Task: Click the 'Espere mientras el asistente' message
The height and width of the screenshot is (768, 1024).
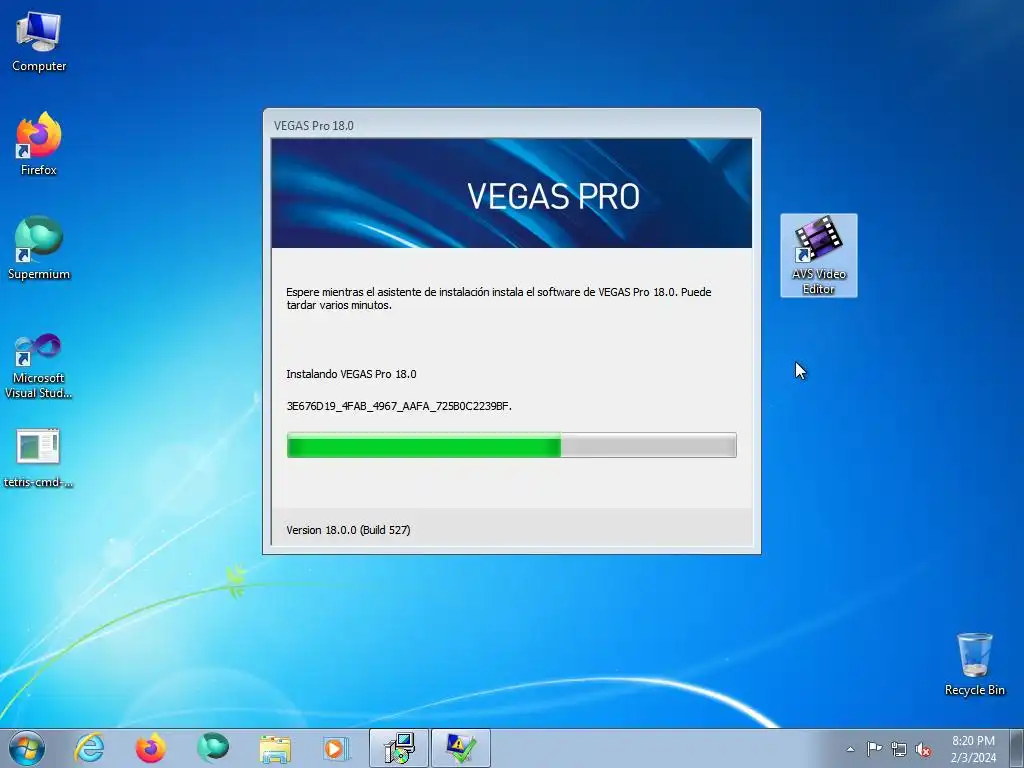Action: [499, 298]
